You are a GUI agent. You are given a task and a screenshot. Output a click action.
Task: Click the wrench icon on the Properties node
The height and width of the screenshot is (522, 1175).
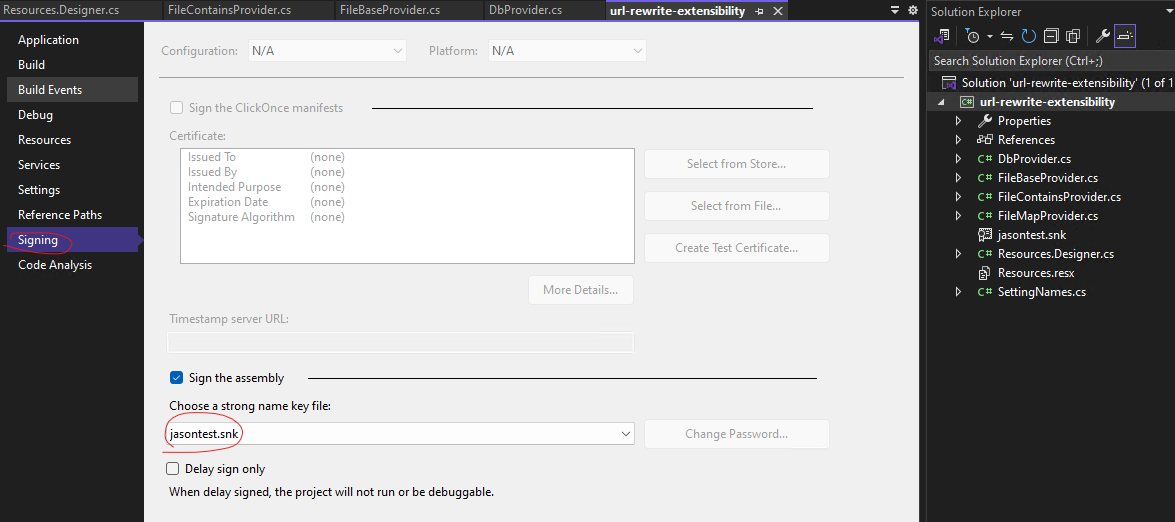tap(985, 121)
